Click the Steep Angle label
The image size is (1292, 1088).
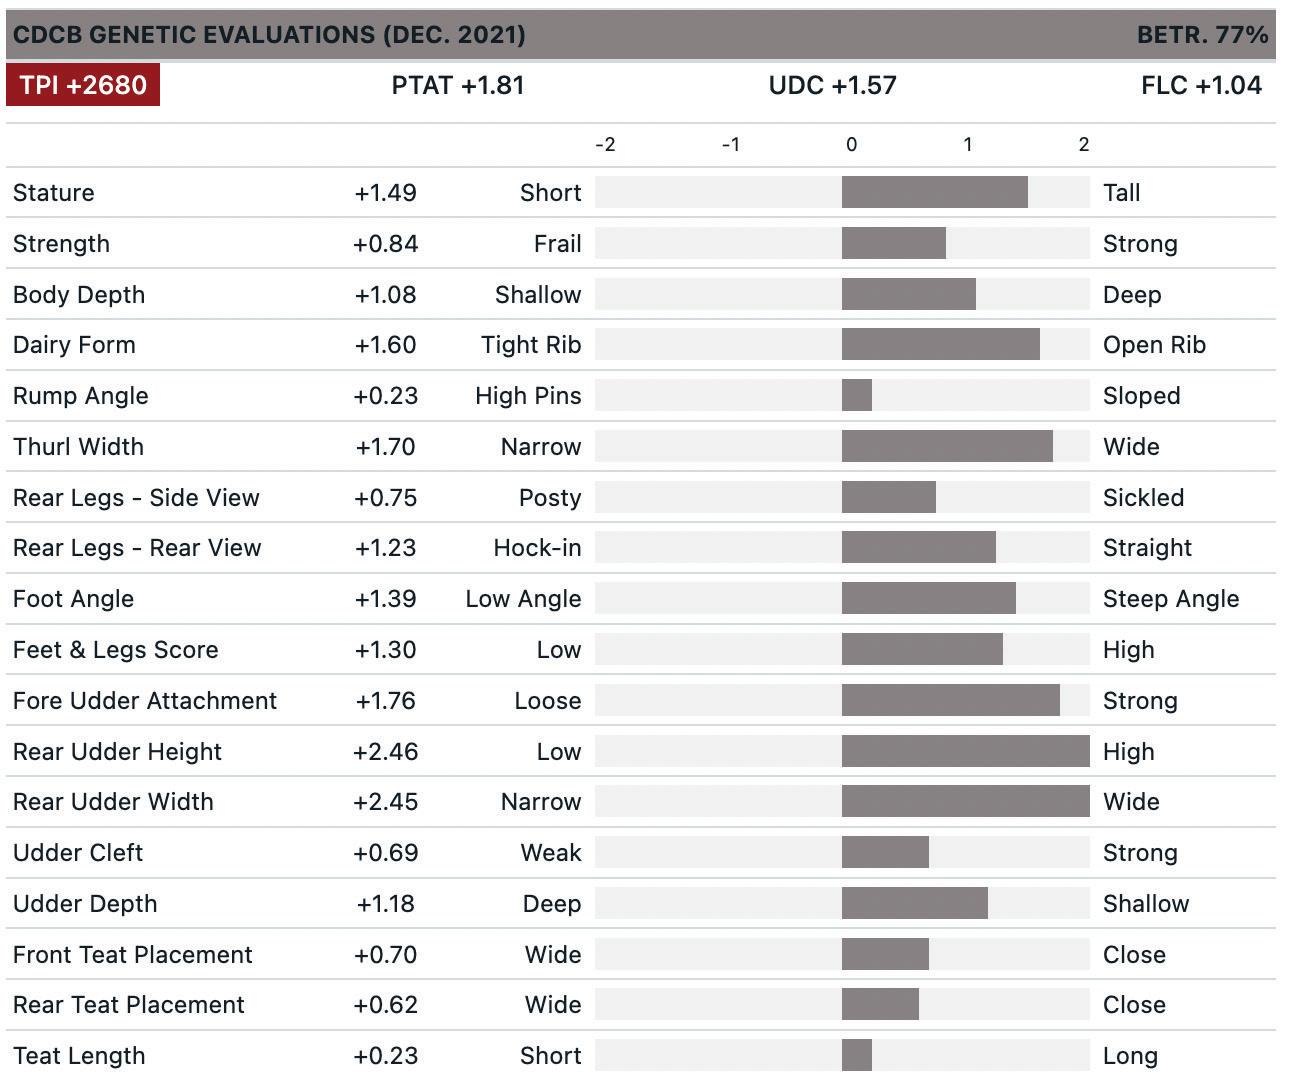click(1170, 599)
